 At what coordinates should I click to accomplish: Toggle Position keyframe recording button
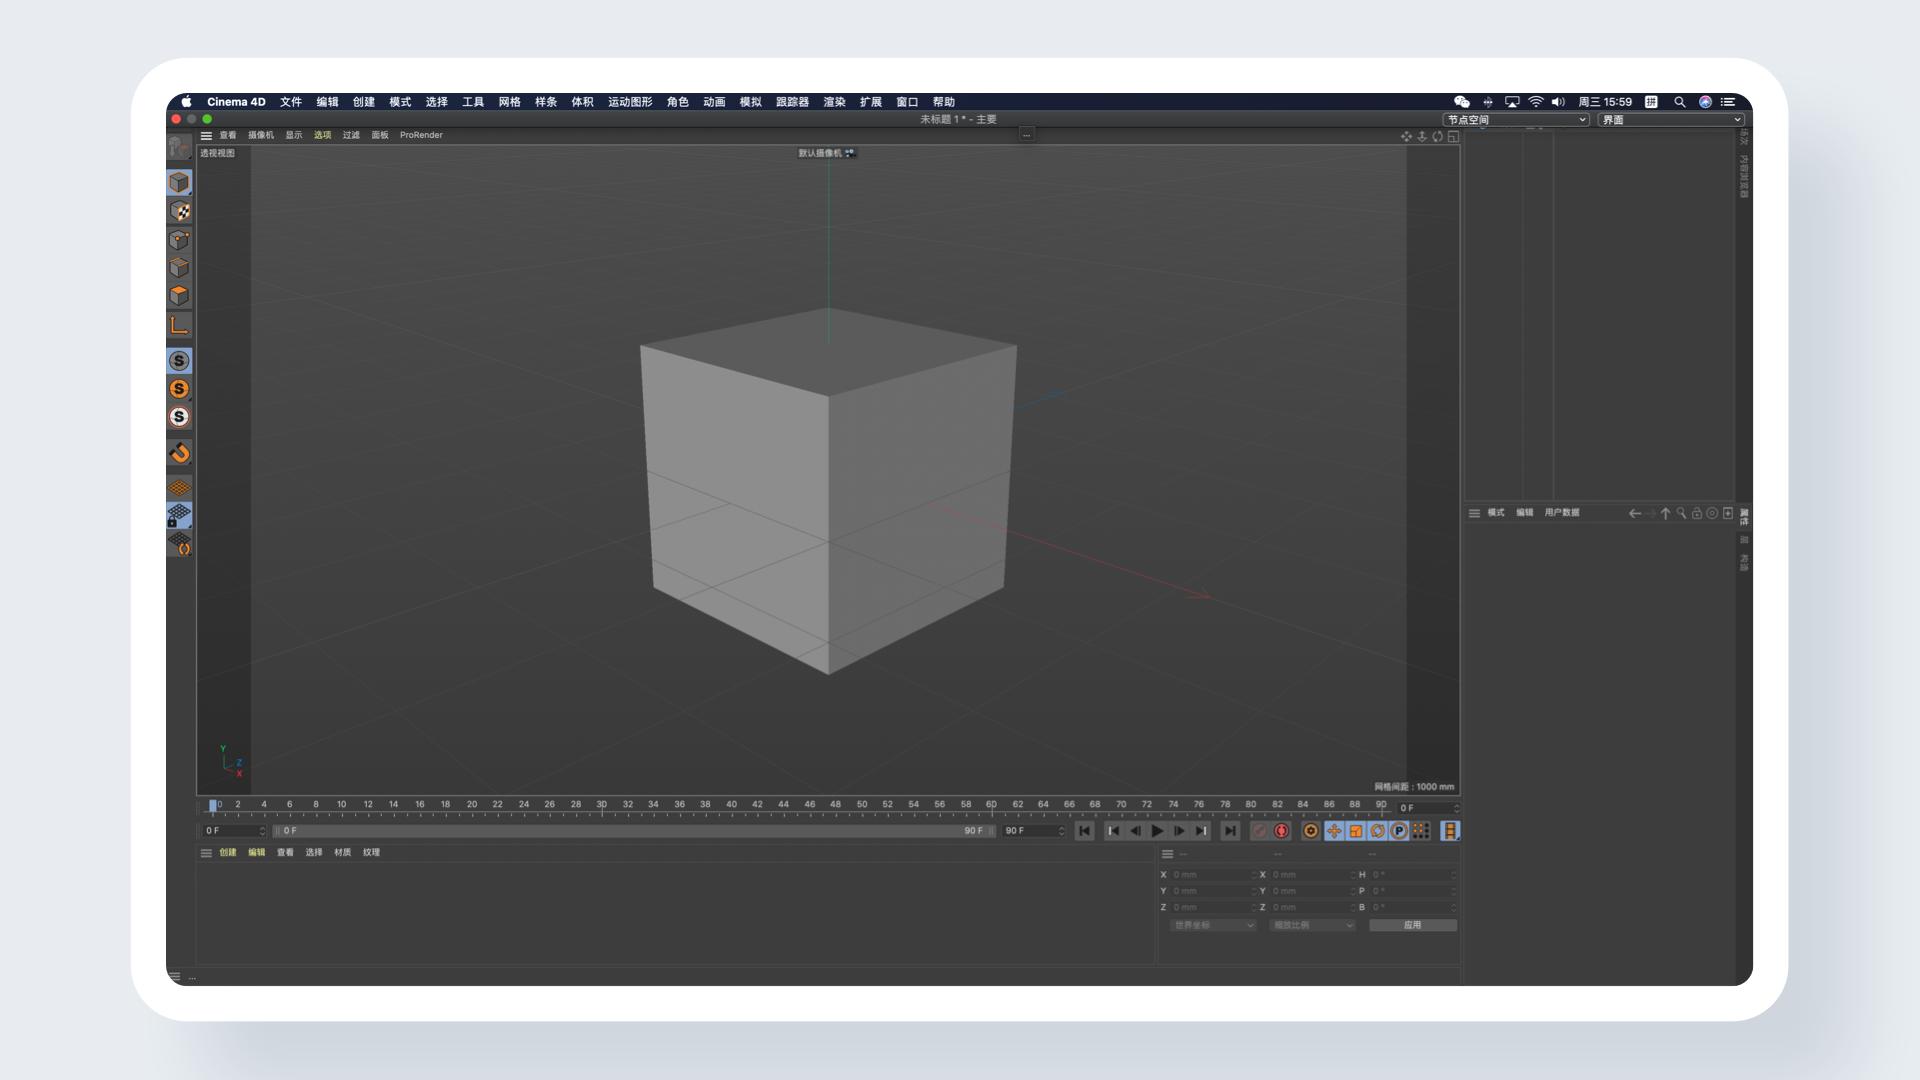(x=1334, y=831)
